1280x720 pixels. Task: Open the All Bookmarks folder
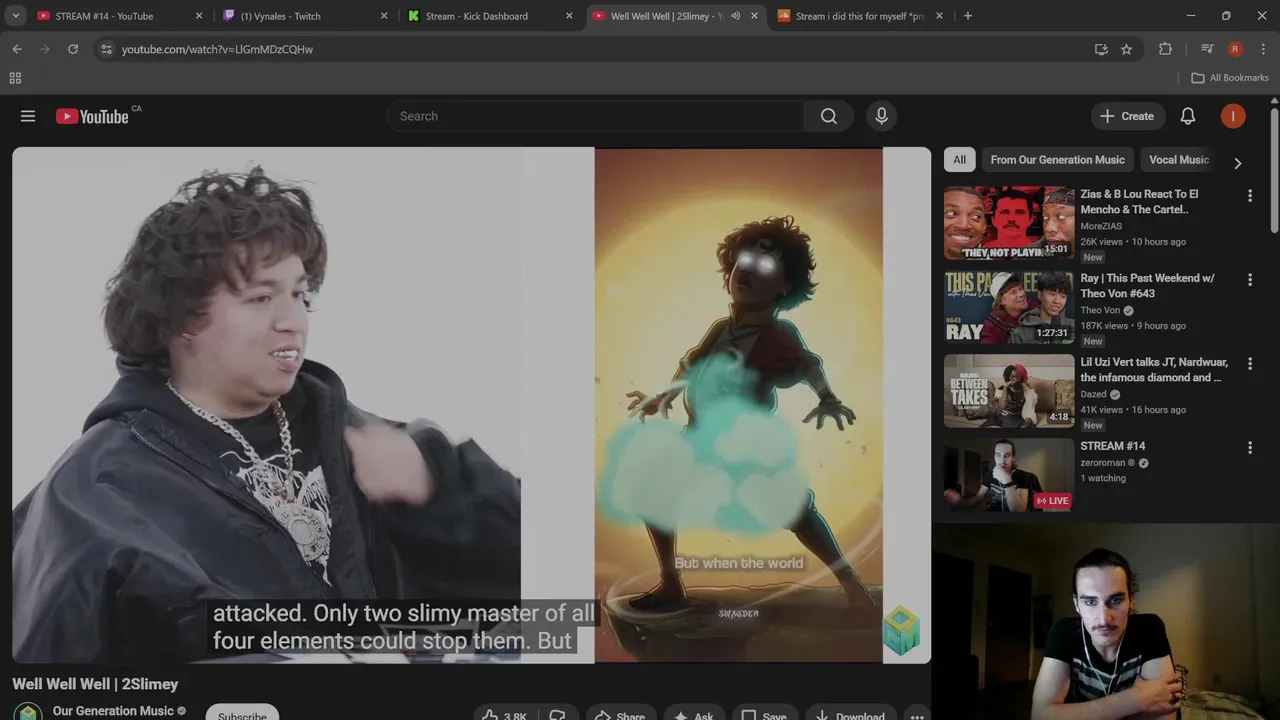[1230, 78]
